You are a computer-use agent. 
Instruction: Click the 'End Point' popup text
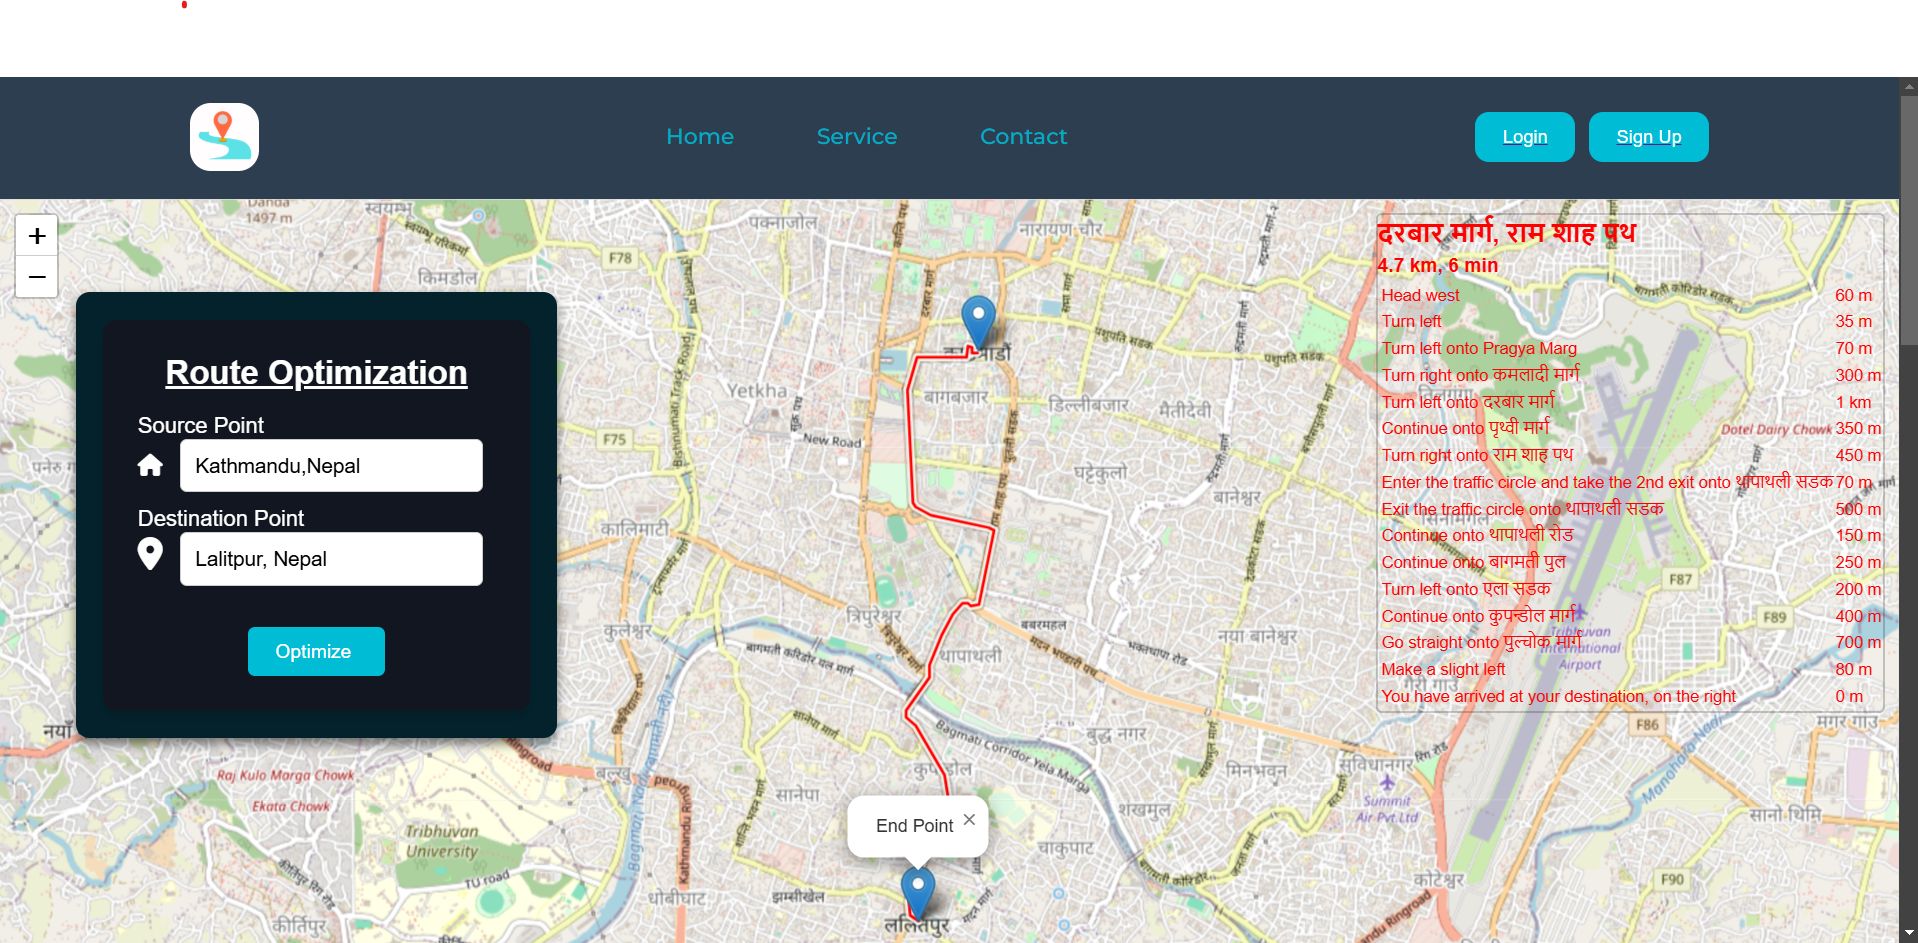(x=914, y=826)
